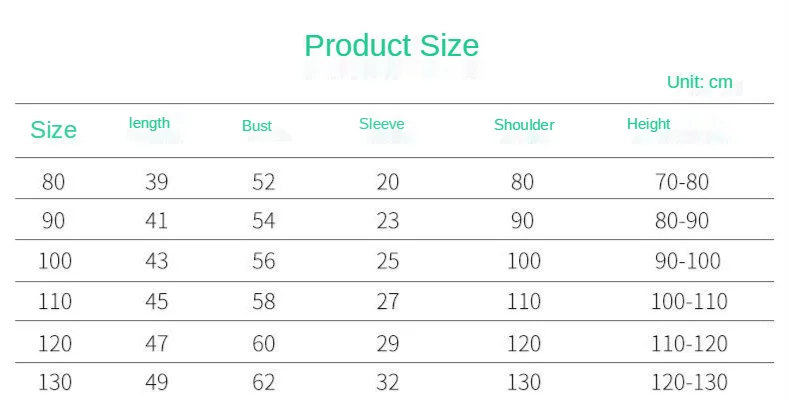Screen dimensions: 789x400
Task: Select the length column header
Action: (x=149, y=123)
